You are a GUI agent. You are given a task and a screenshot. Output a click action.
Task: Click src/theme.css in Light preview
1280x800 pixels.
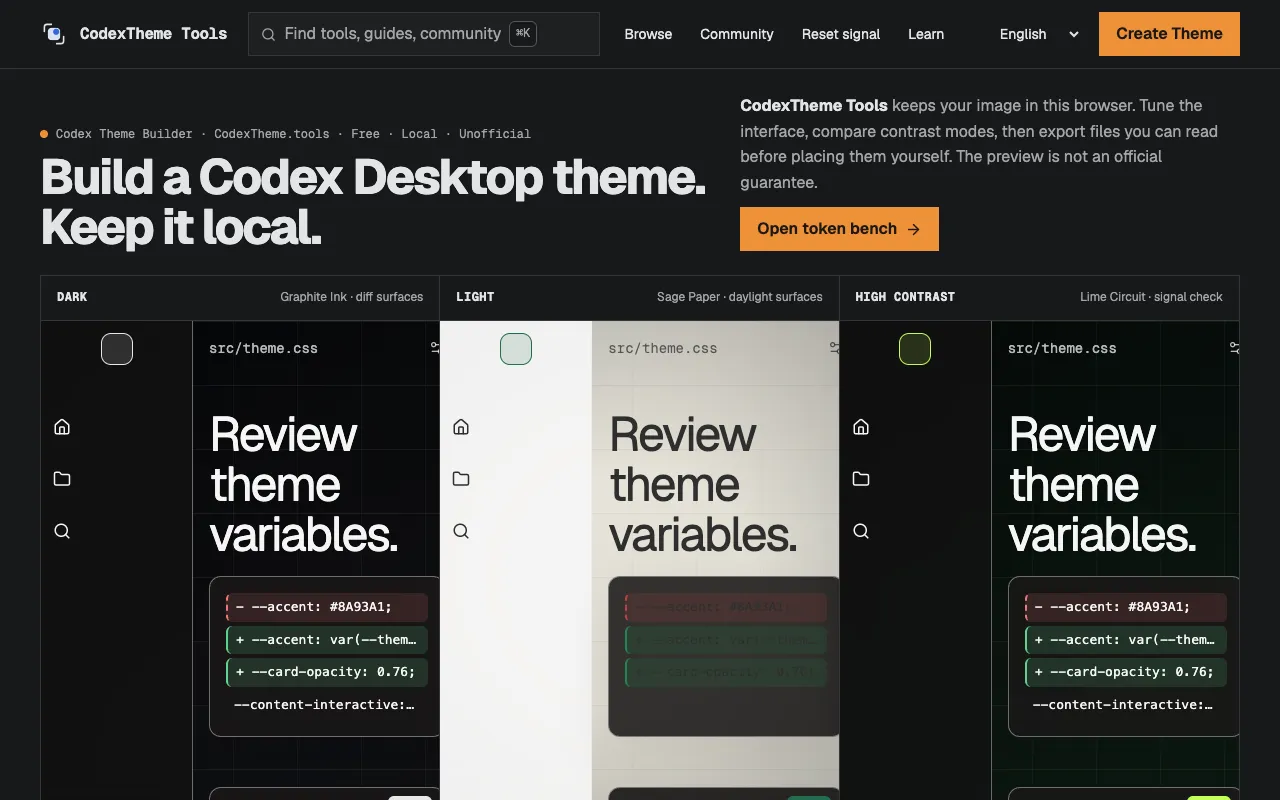tap(662, 348)
